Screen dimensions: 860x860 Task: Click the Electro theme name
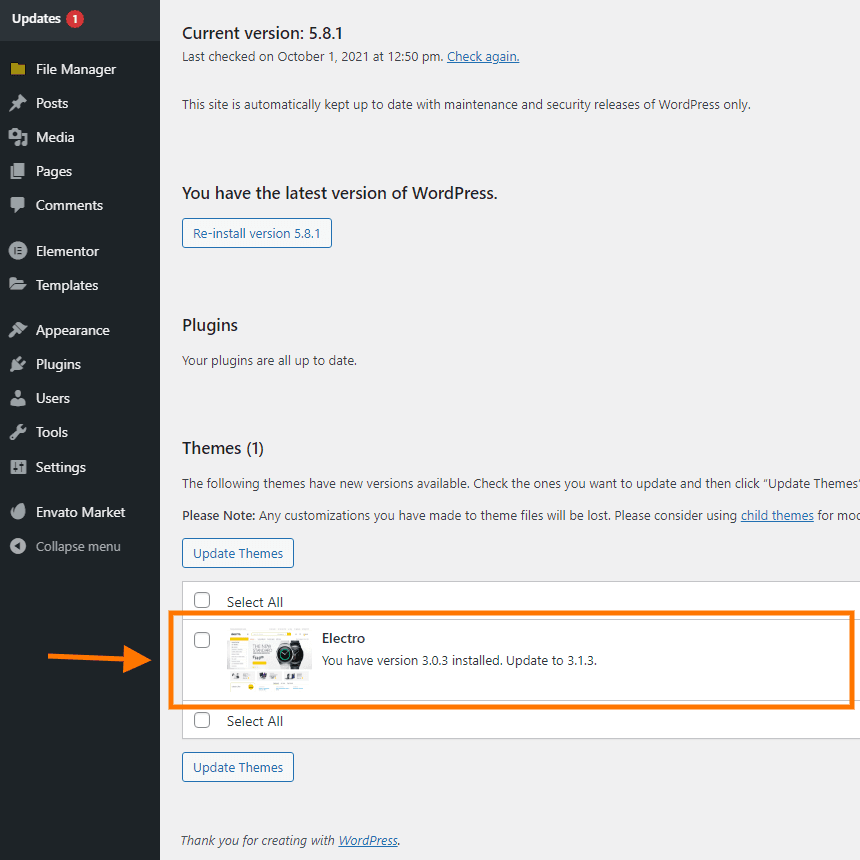tap(343, 638)
